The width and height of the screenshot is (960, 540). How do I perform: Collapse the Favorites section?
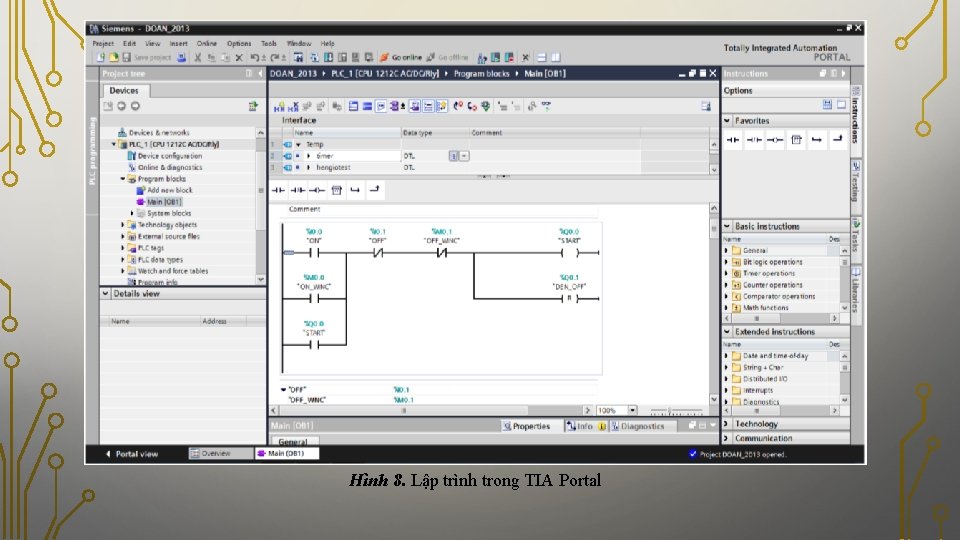pos(727,121)
